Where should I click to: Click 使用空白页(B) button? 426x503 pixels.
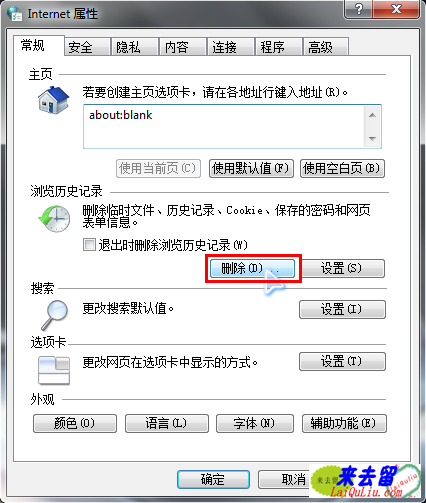[342, 168]
